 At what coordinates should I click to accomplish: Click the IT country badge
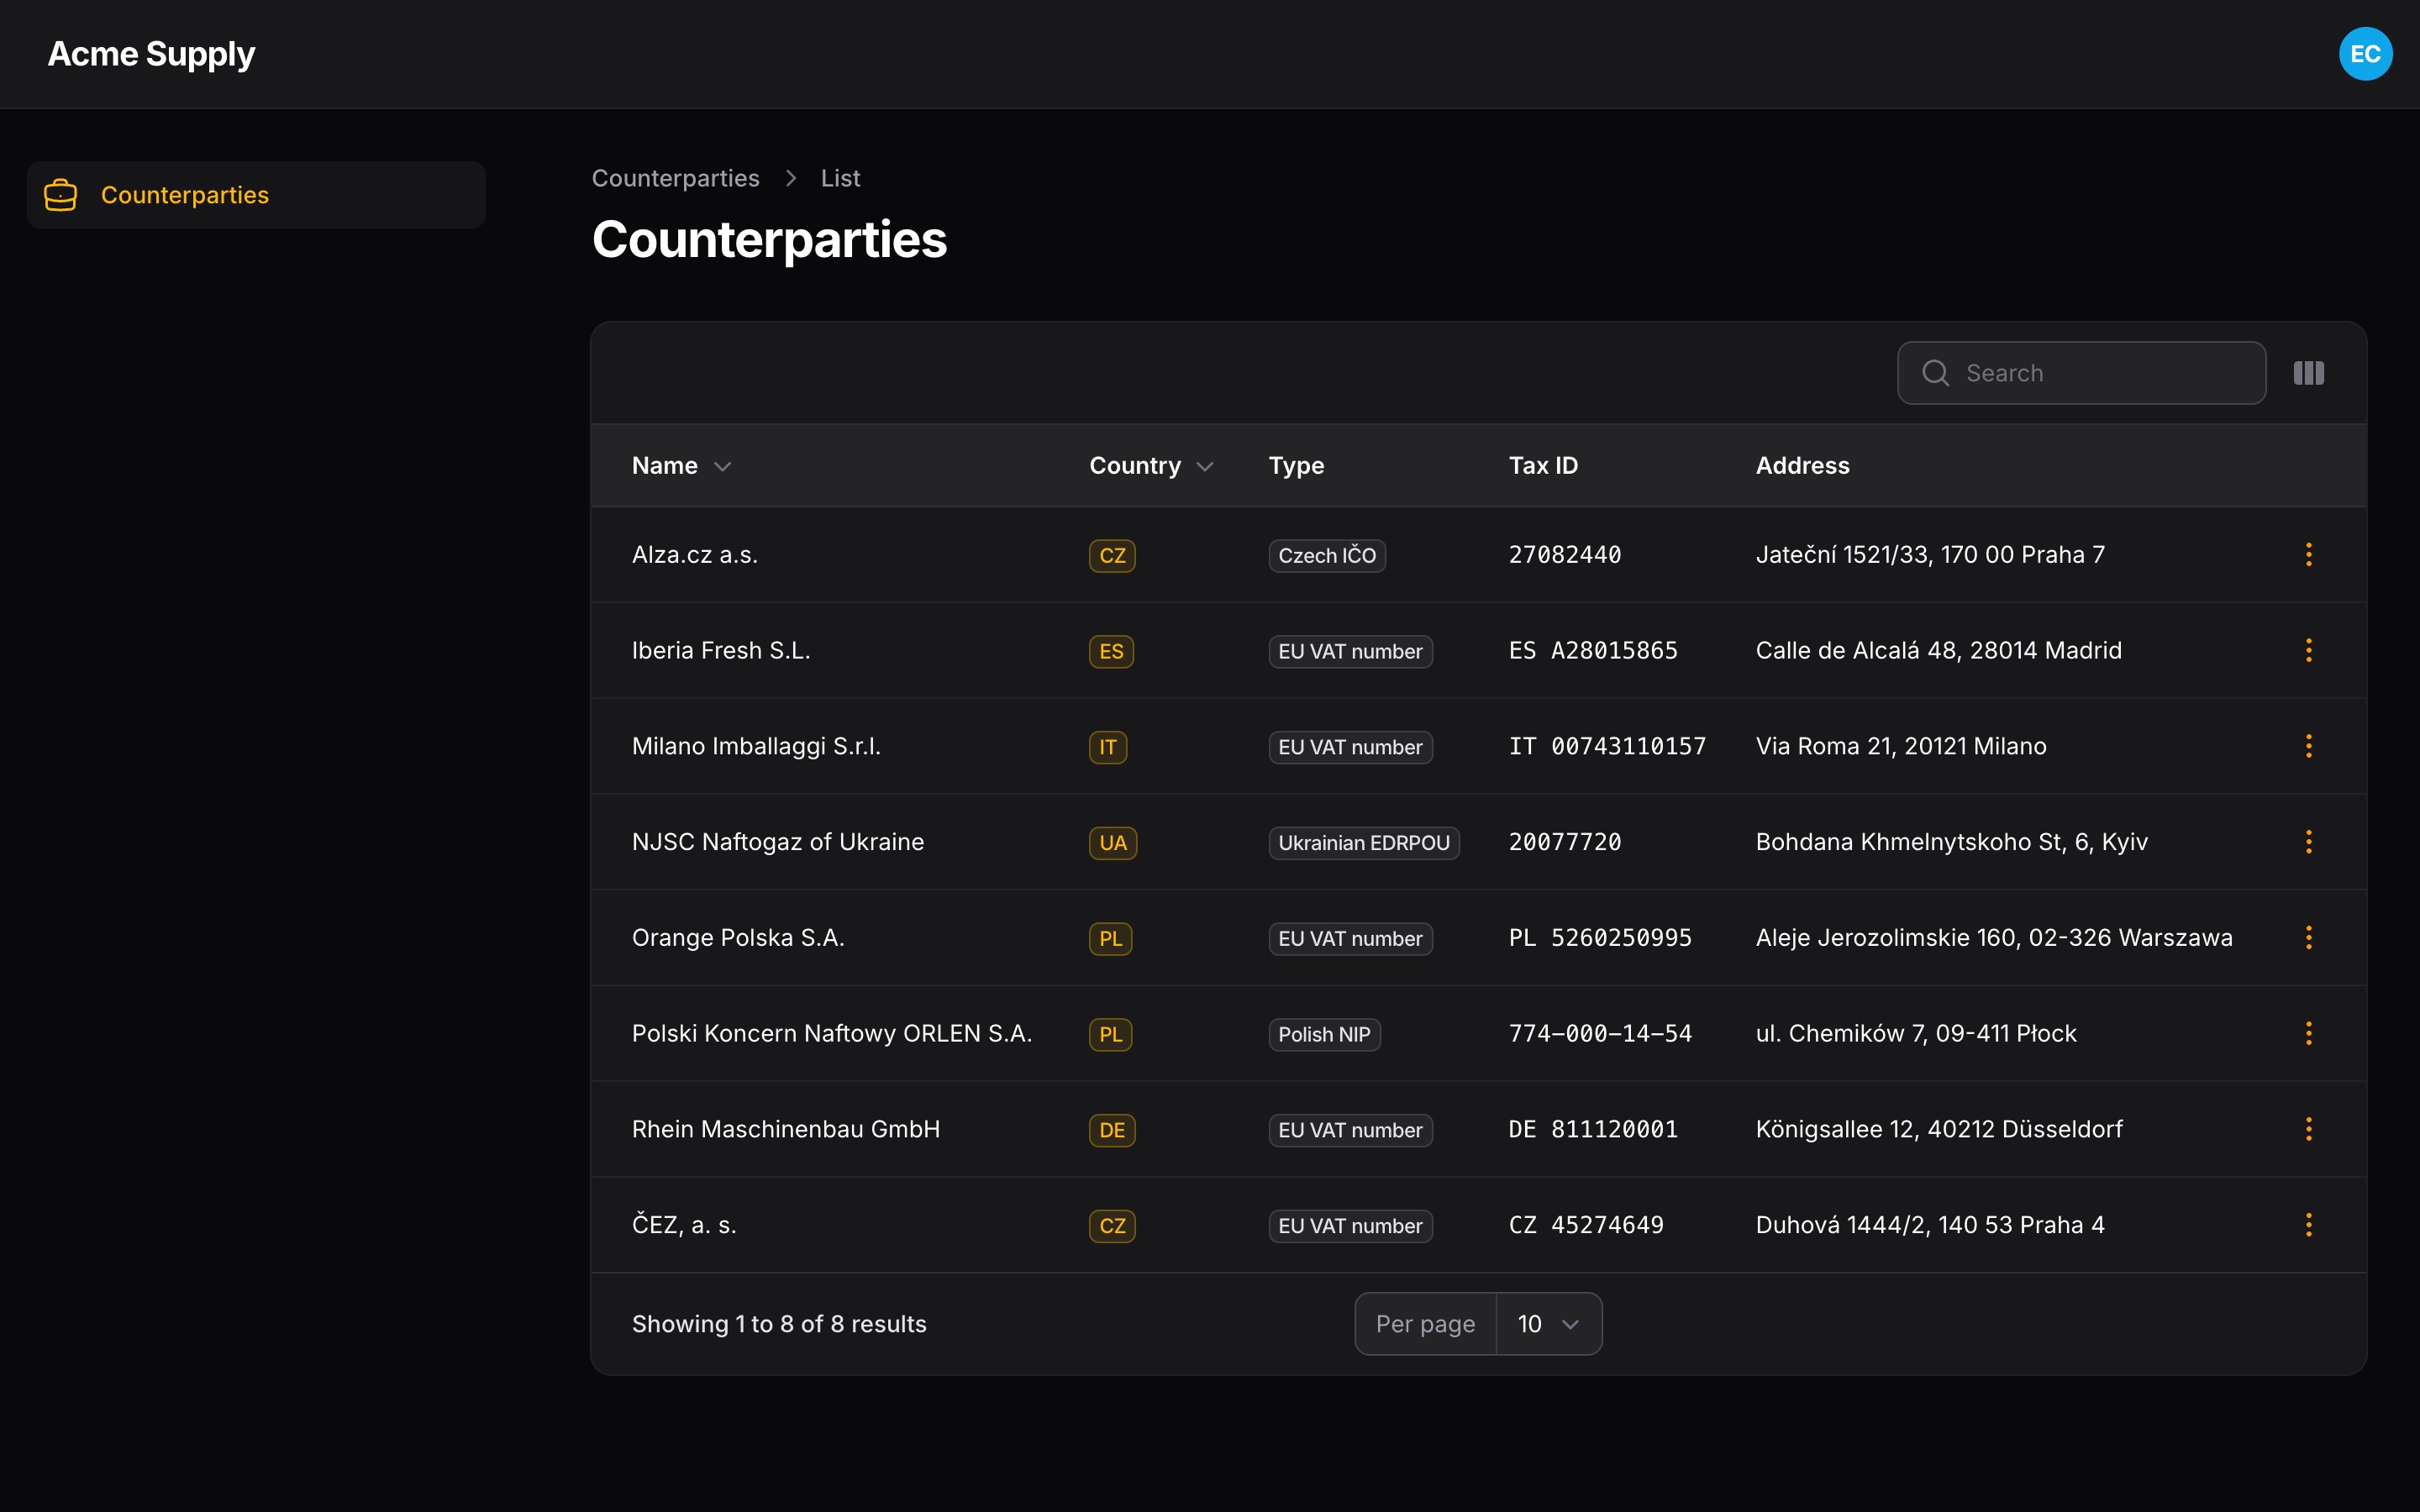(1108, 747)
